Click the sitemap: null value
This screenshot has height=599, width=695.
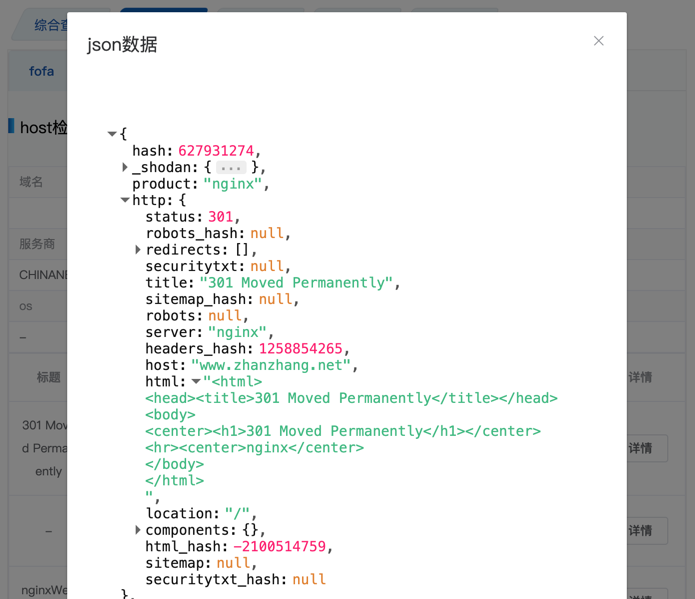pos(233,563)
